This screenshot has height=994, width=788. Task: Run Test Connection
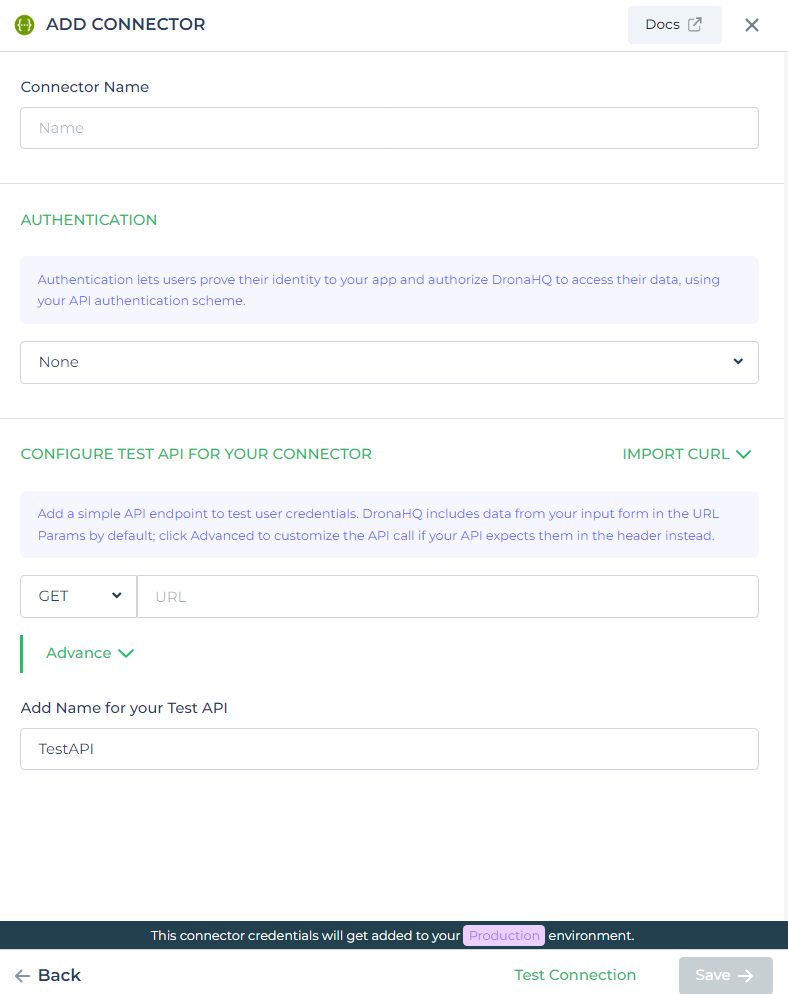coord(575,975)
